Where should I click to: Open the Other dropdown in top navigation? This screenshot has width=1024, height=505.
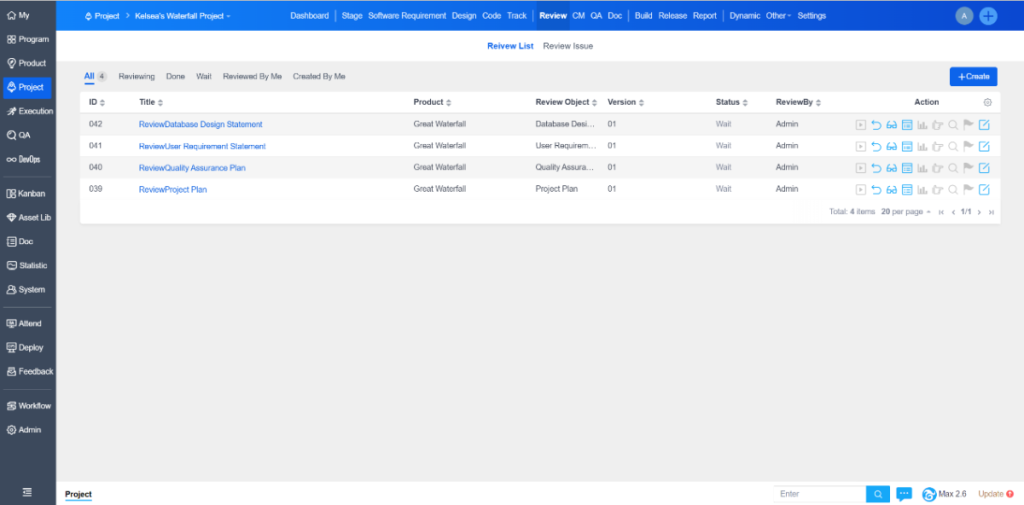[x=778, y=16]
